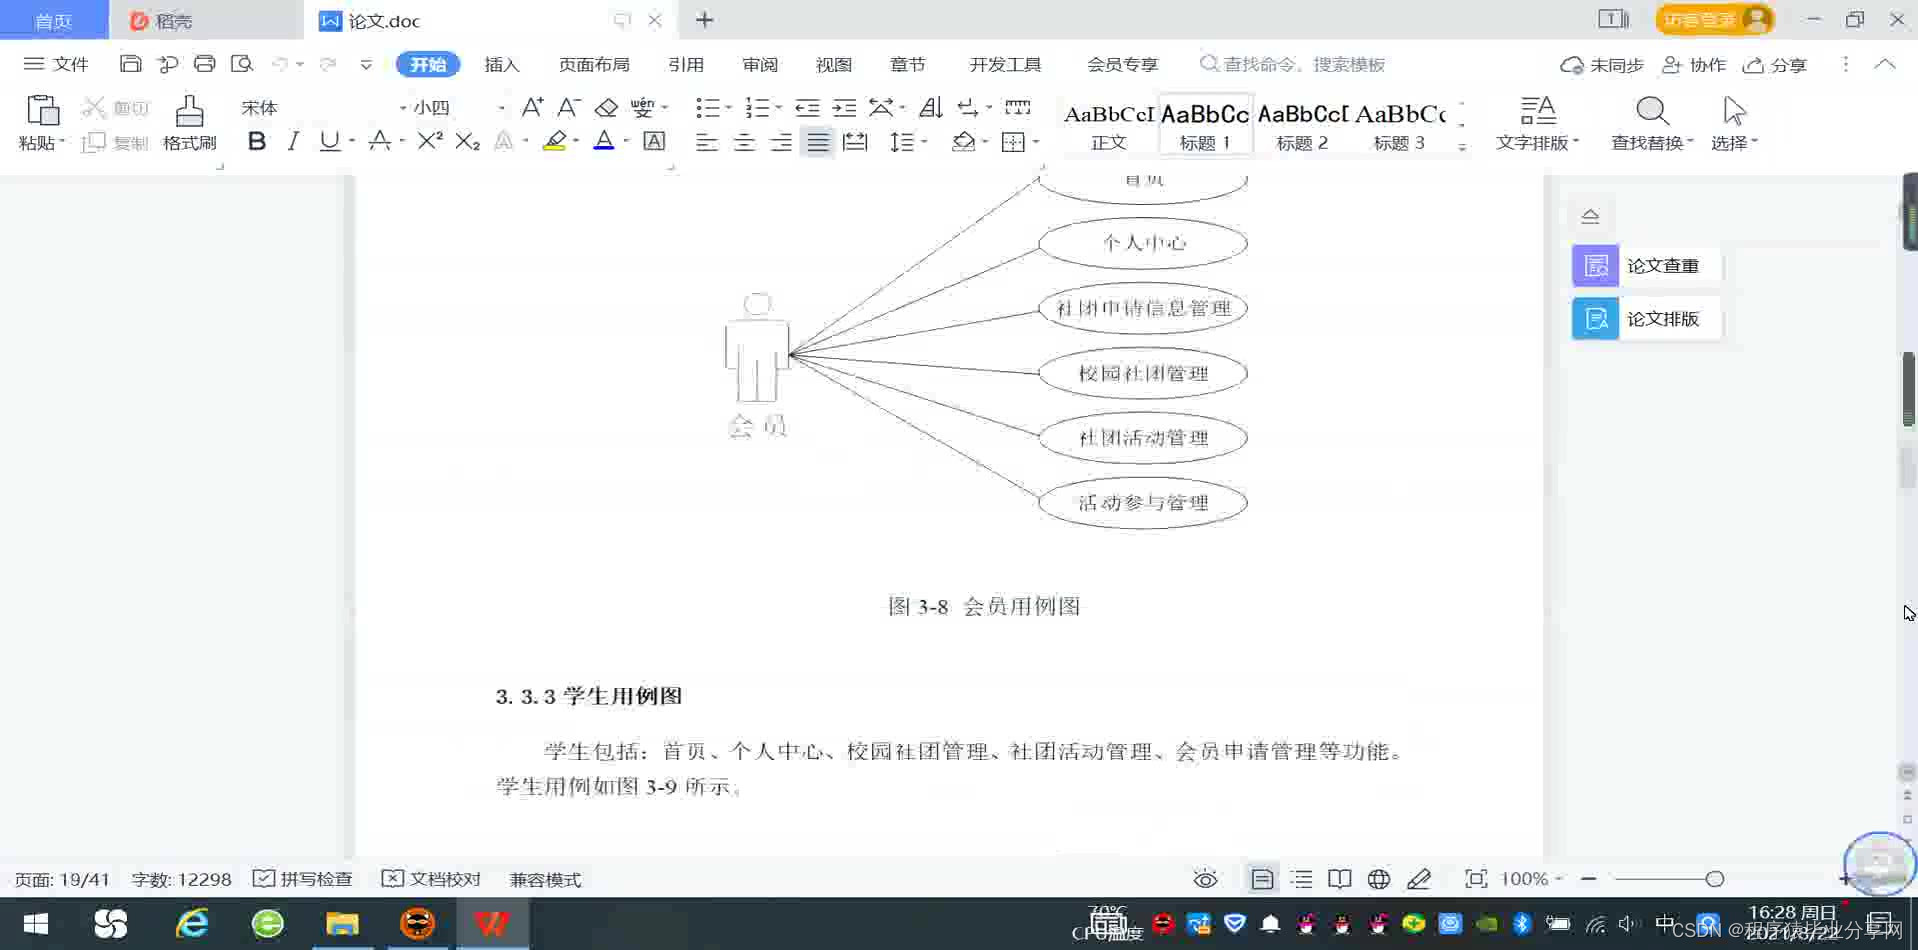The image size is (1918, 950).
Task: Align text right
Action: 781,143
